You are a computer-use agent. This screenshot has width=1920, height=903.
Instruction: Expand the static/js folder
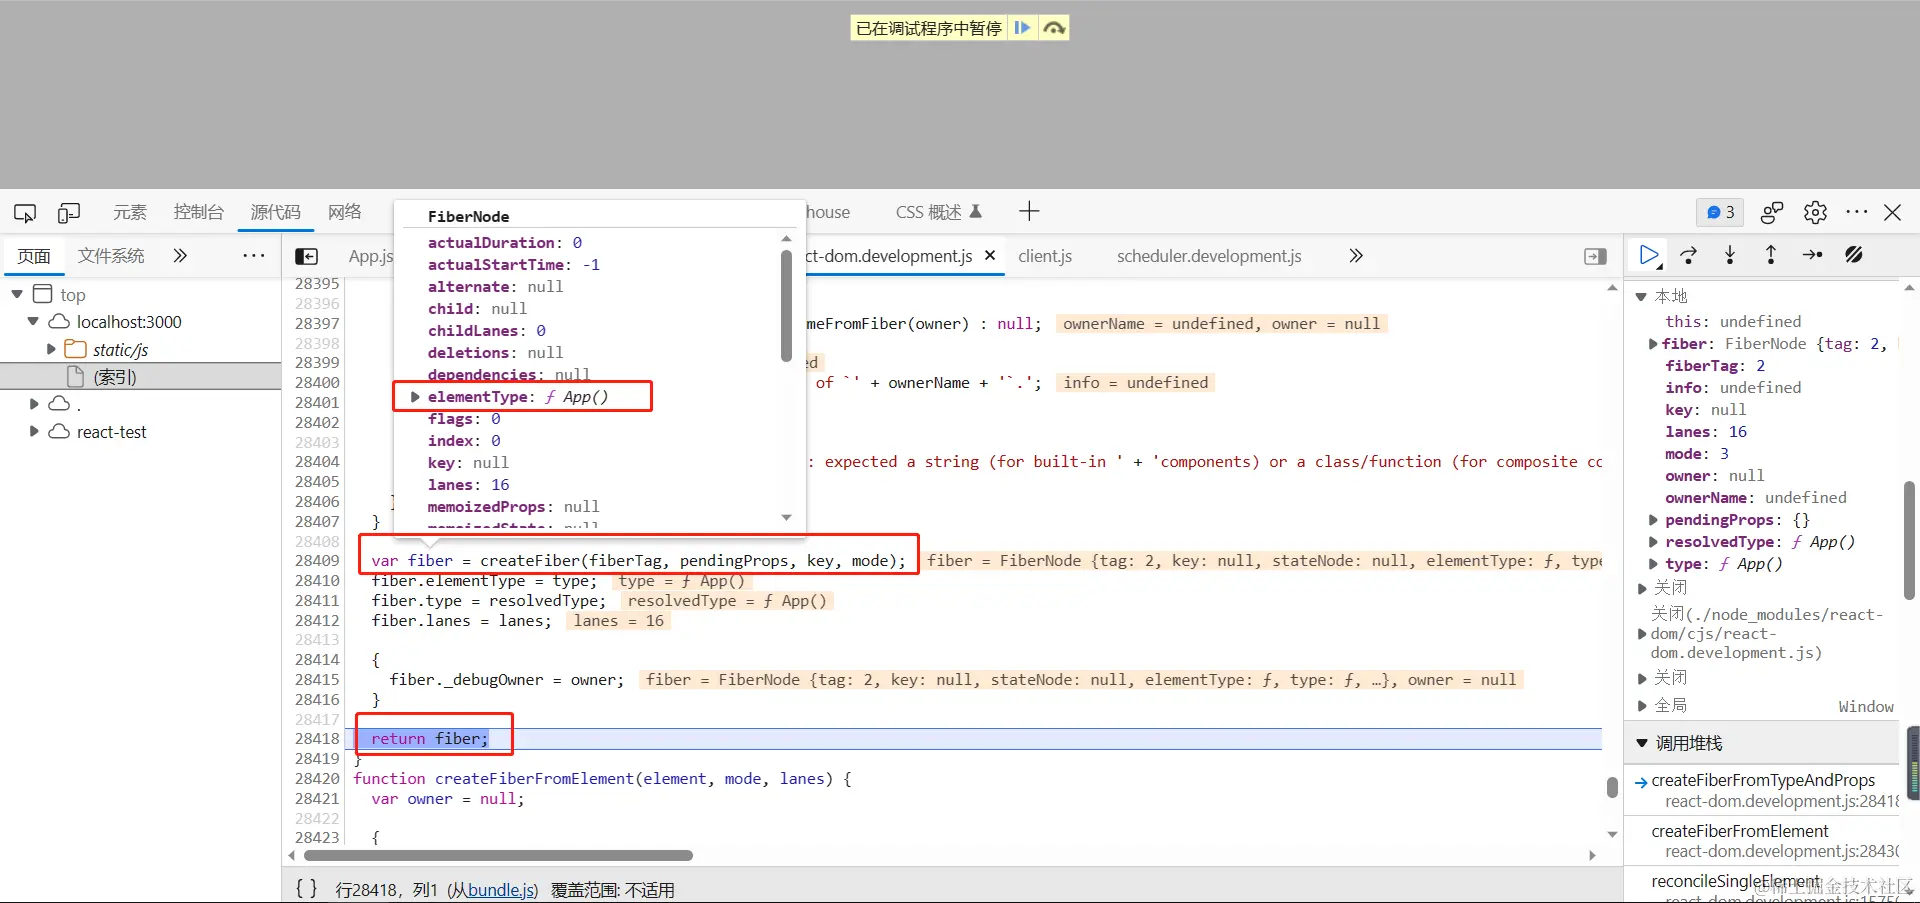tap(51, 349)
